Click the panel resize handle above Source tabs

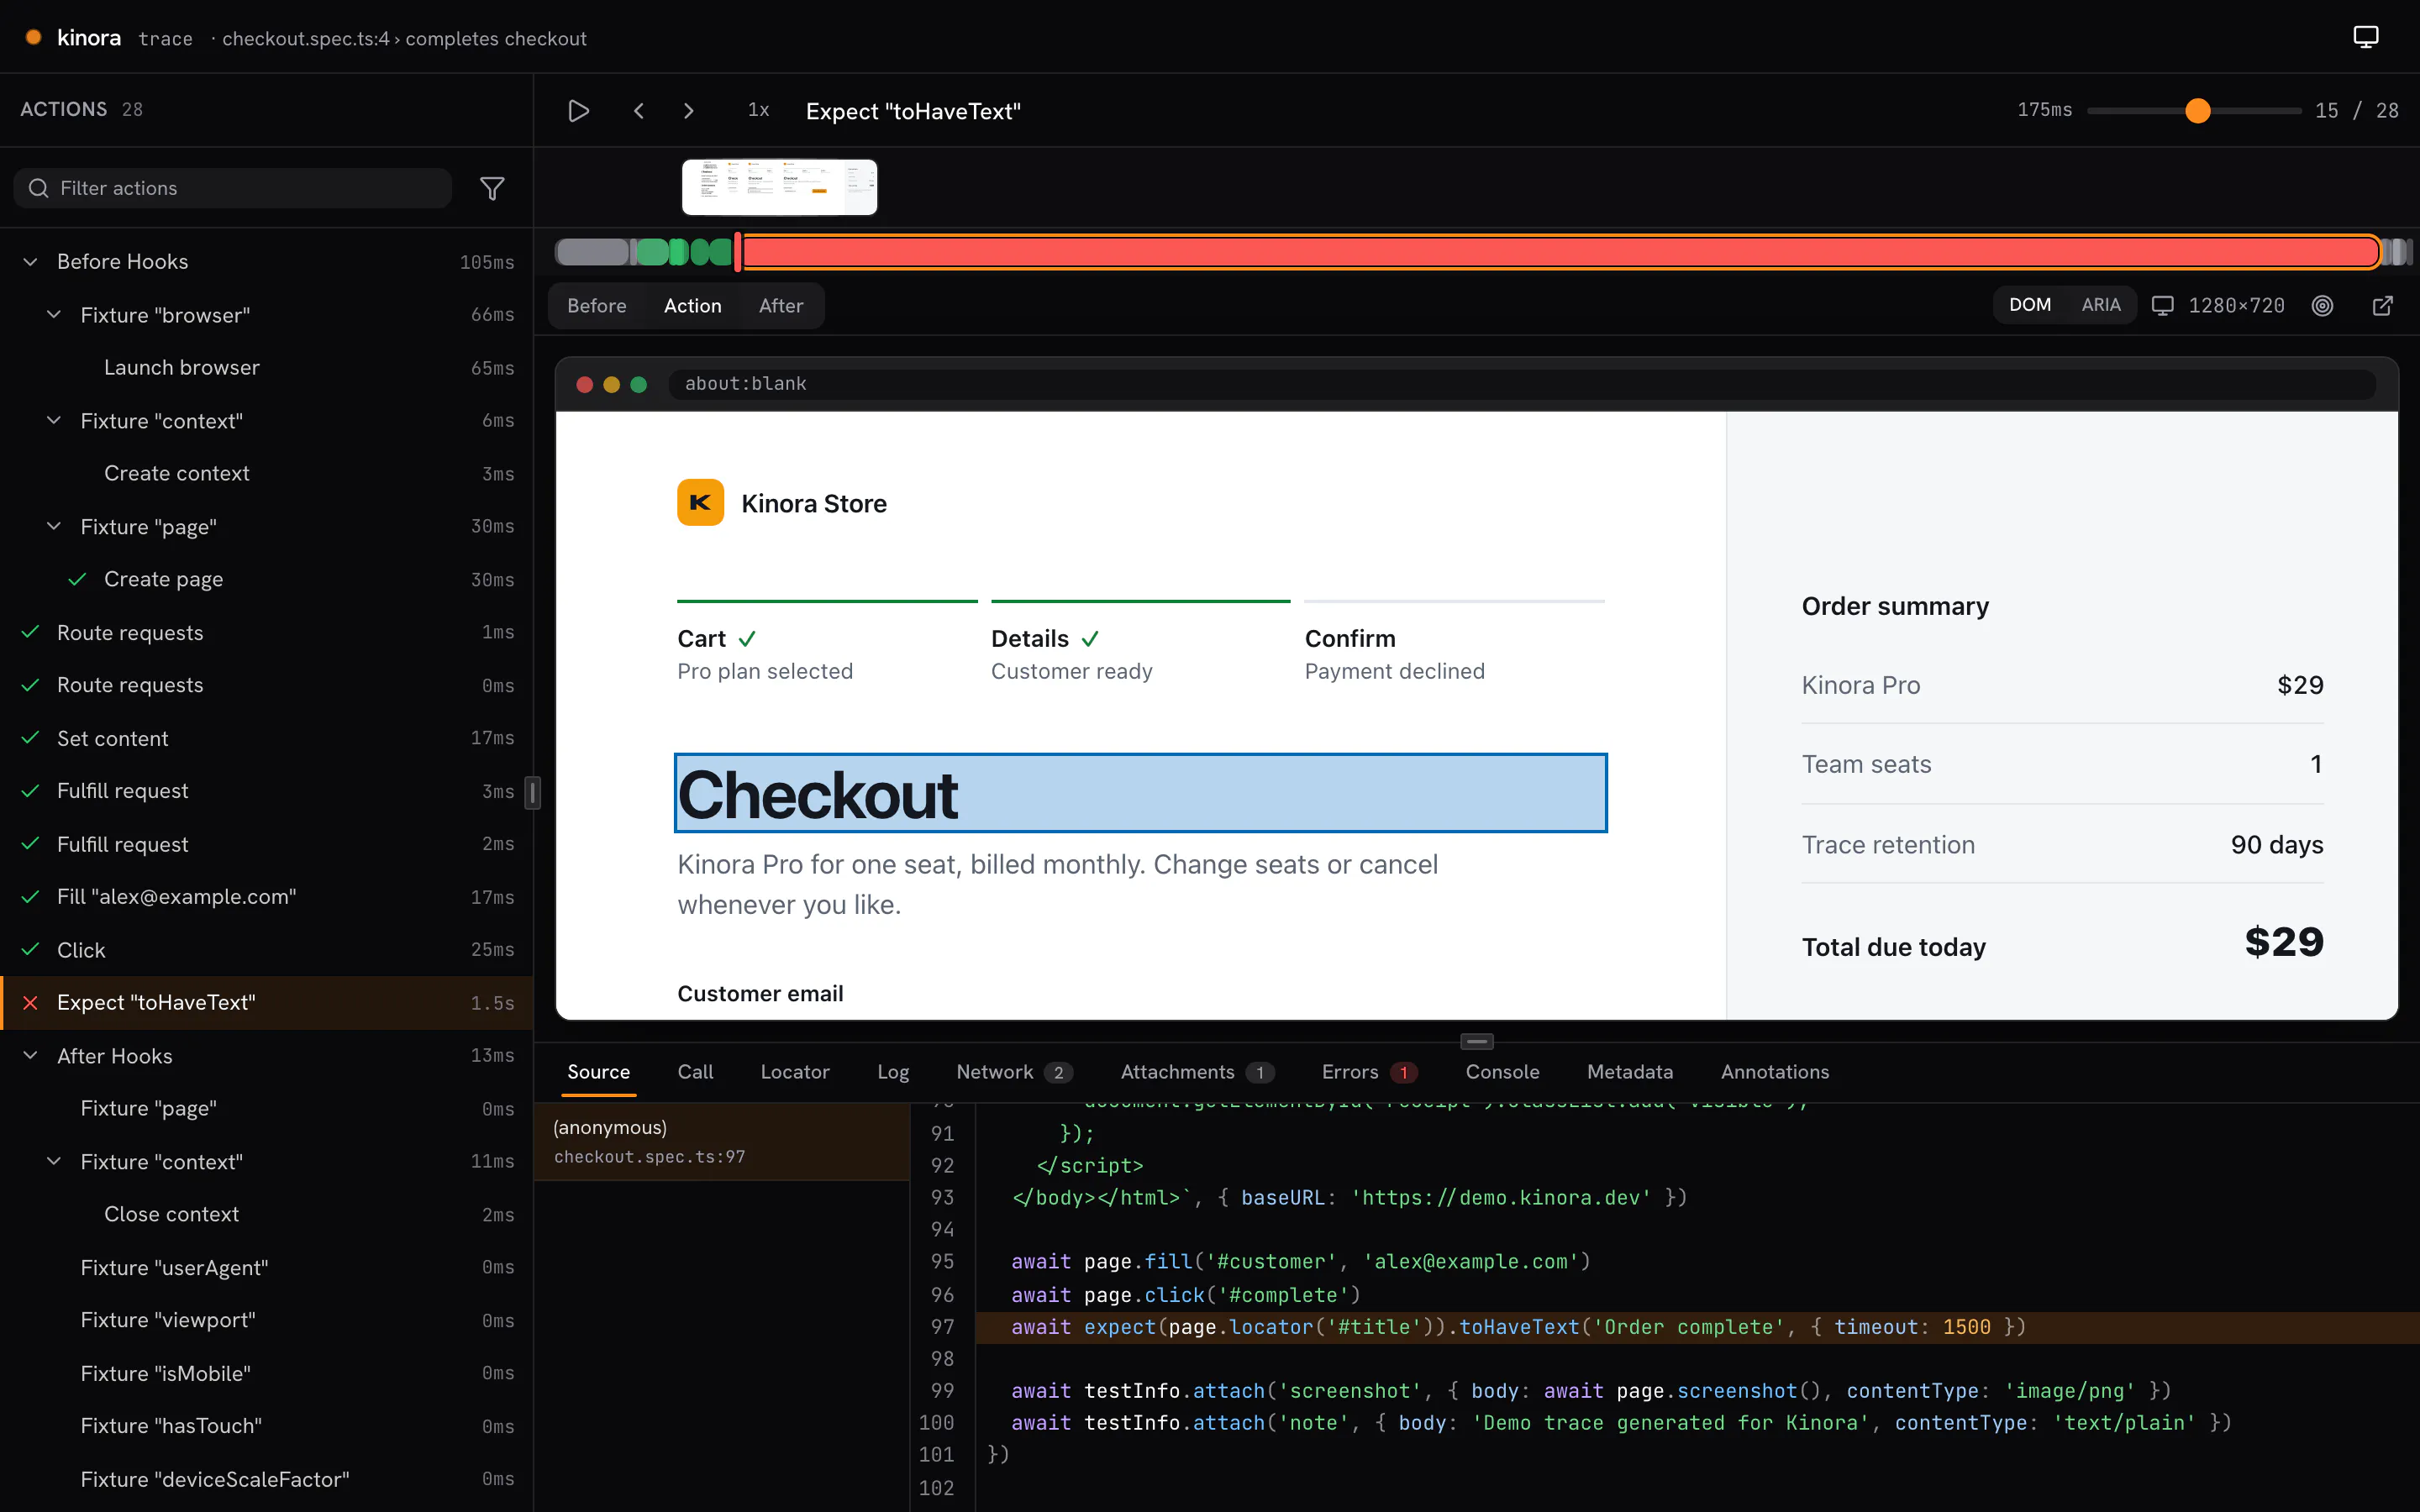coord(1476,1041)
